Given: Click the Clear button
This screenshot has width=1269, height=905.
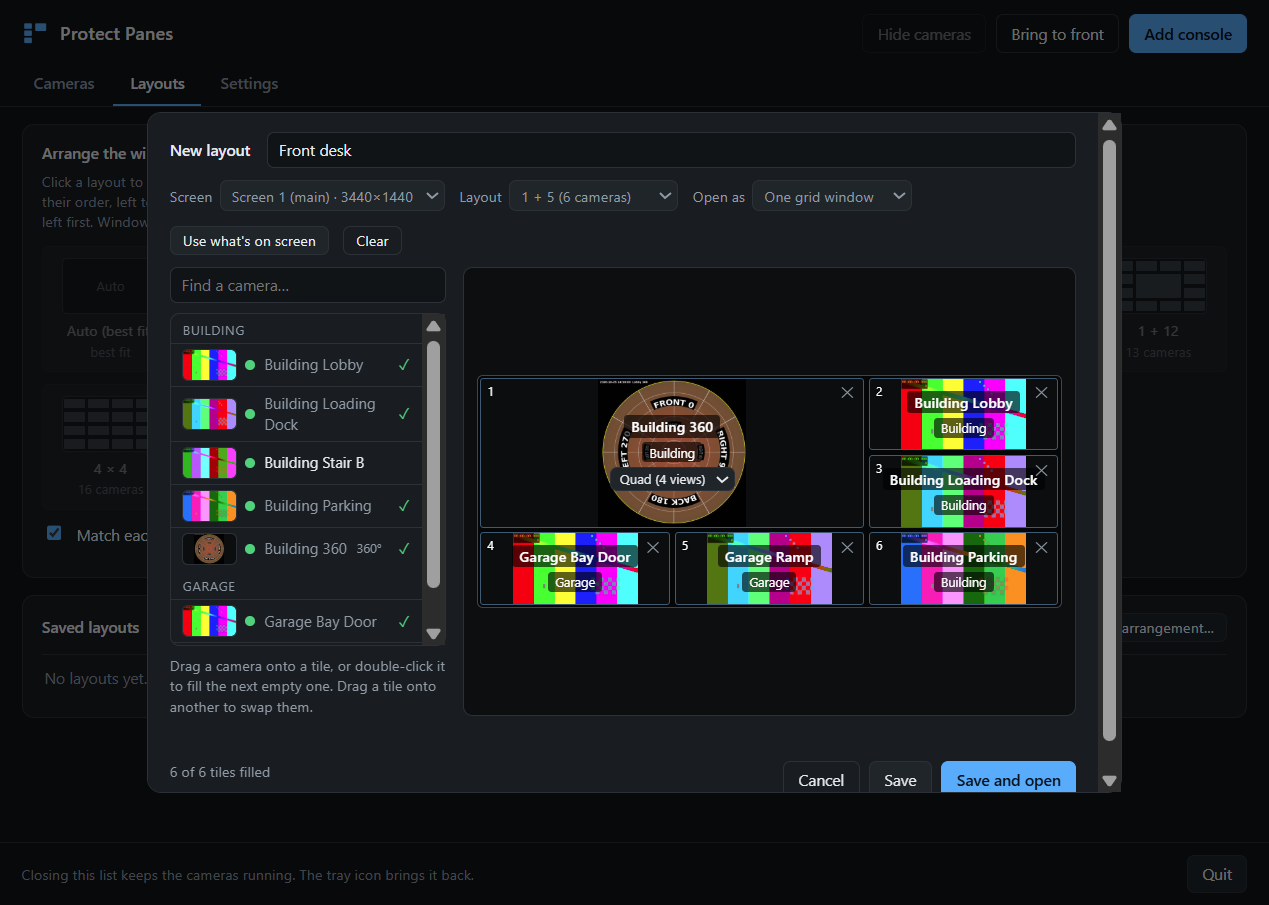Looking at the screenshot, I should point(372,241).
